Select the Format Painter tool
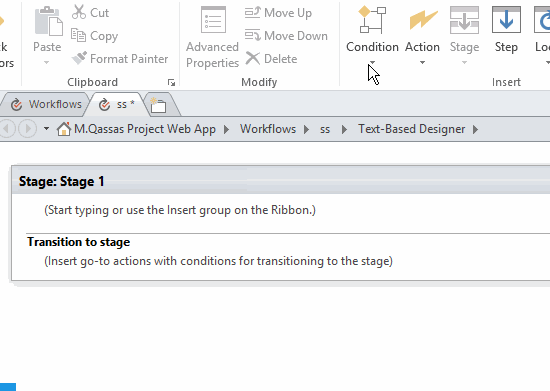This screenshot has width=550, height=391. tap(120, 59)
